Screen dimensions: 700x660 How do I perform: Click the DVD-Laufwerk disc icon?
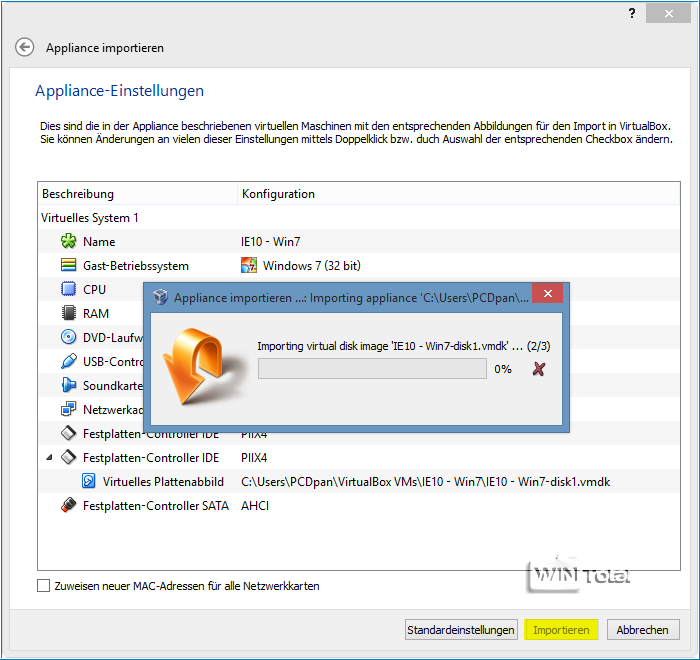(x=68, y=337)
